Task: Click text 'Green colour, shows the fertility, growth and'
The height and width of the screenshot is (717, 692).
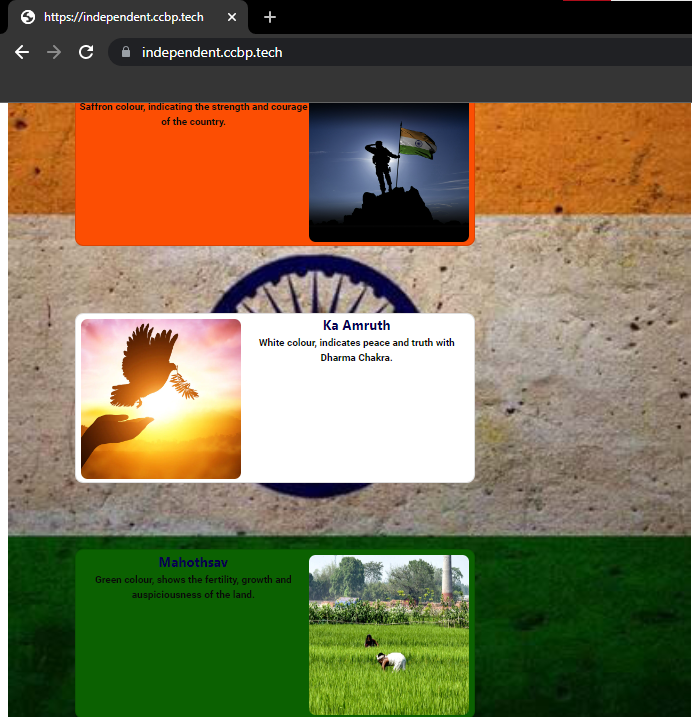Action: click(x=193, y=579)
